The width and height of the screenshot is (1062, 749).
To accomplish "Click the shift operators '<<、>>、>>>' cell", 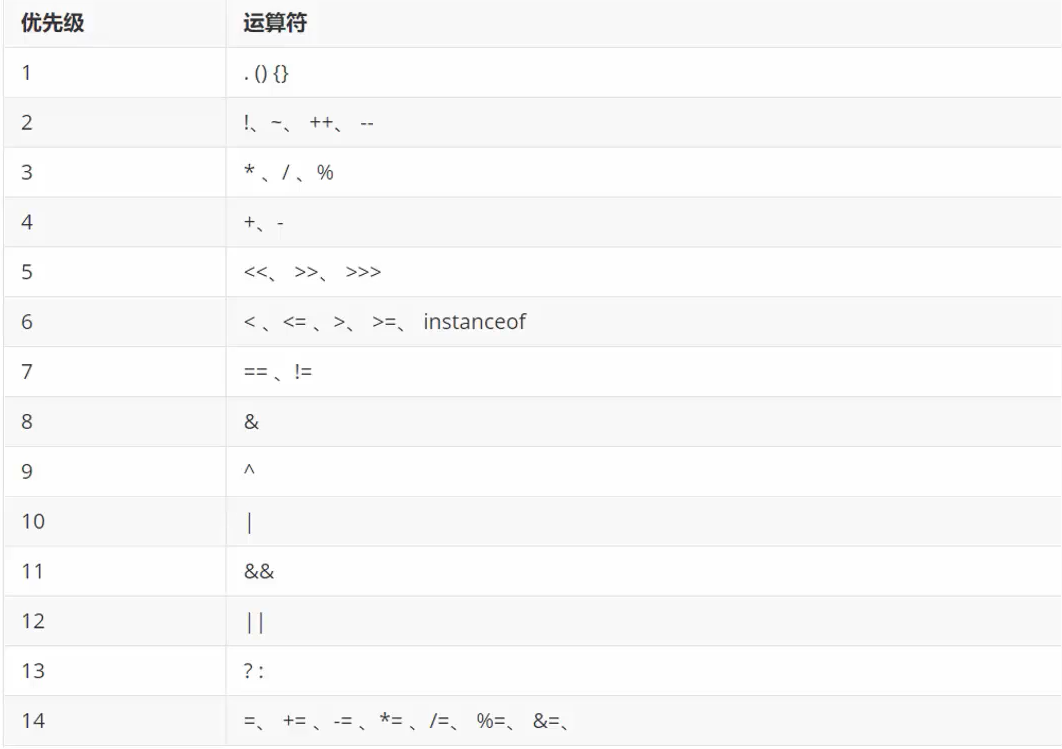I will (312, 272).
